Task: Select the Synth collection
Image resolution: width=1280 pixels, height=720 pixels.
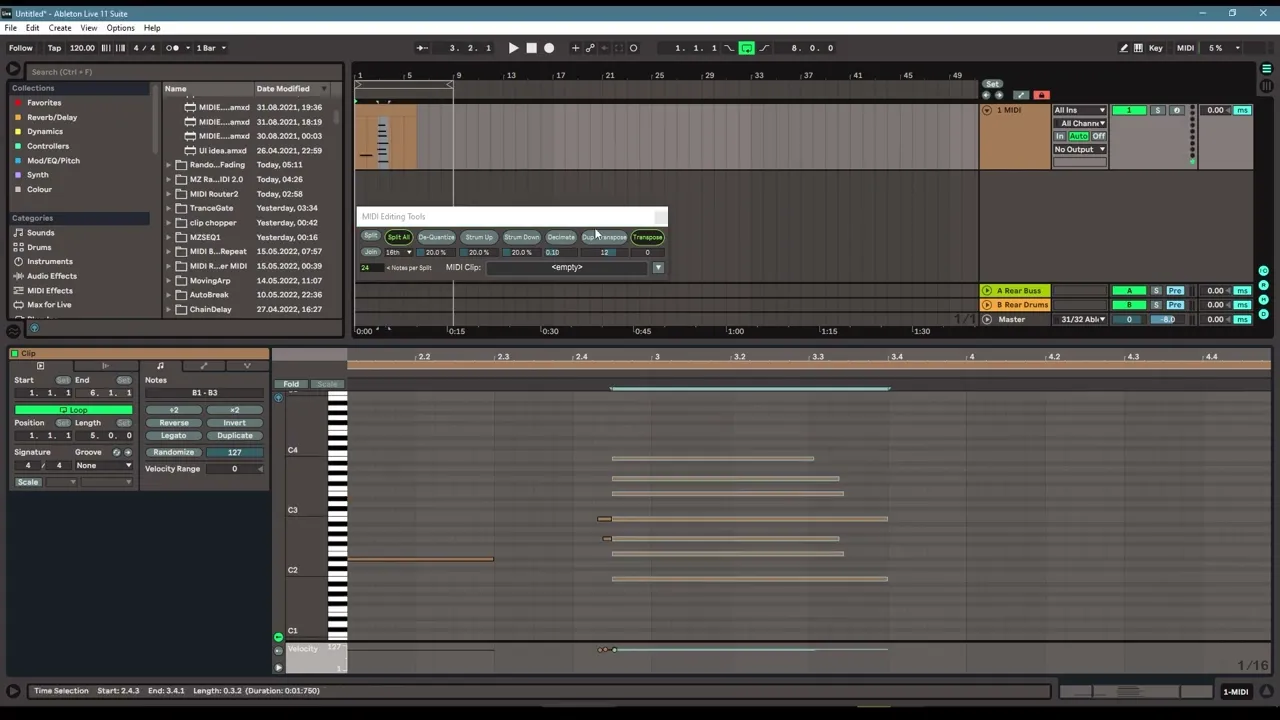Action: [x=38, y=175]
